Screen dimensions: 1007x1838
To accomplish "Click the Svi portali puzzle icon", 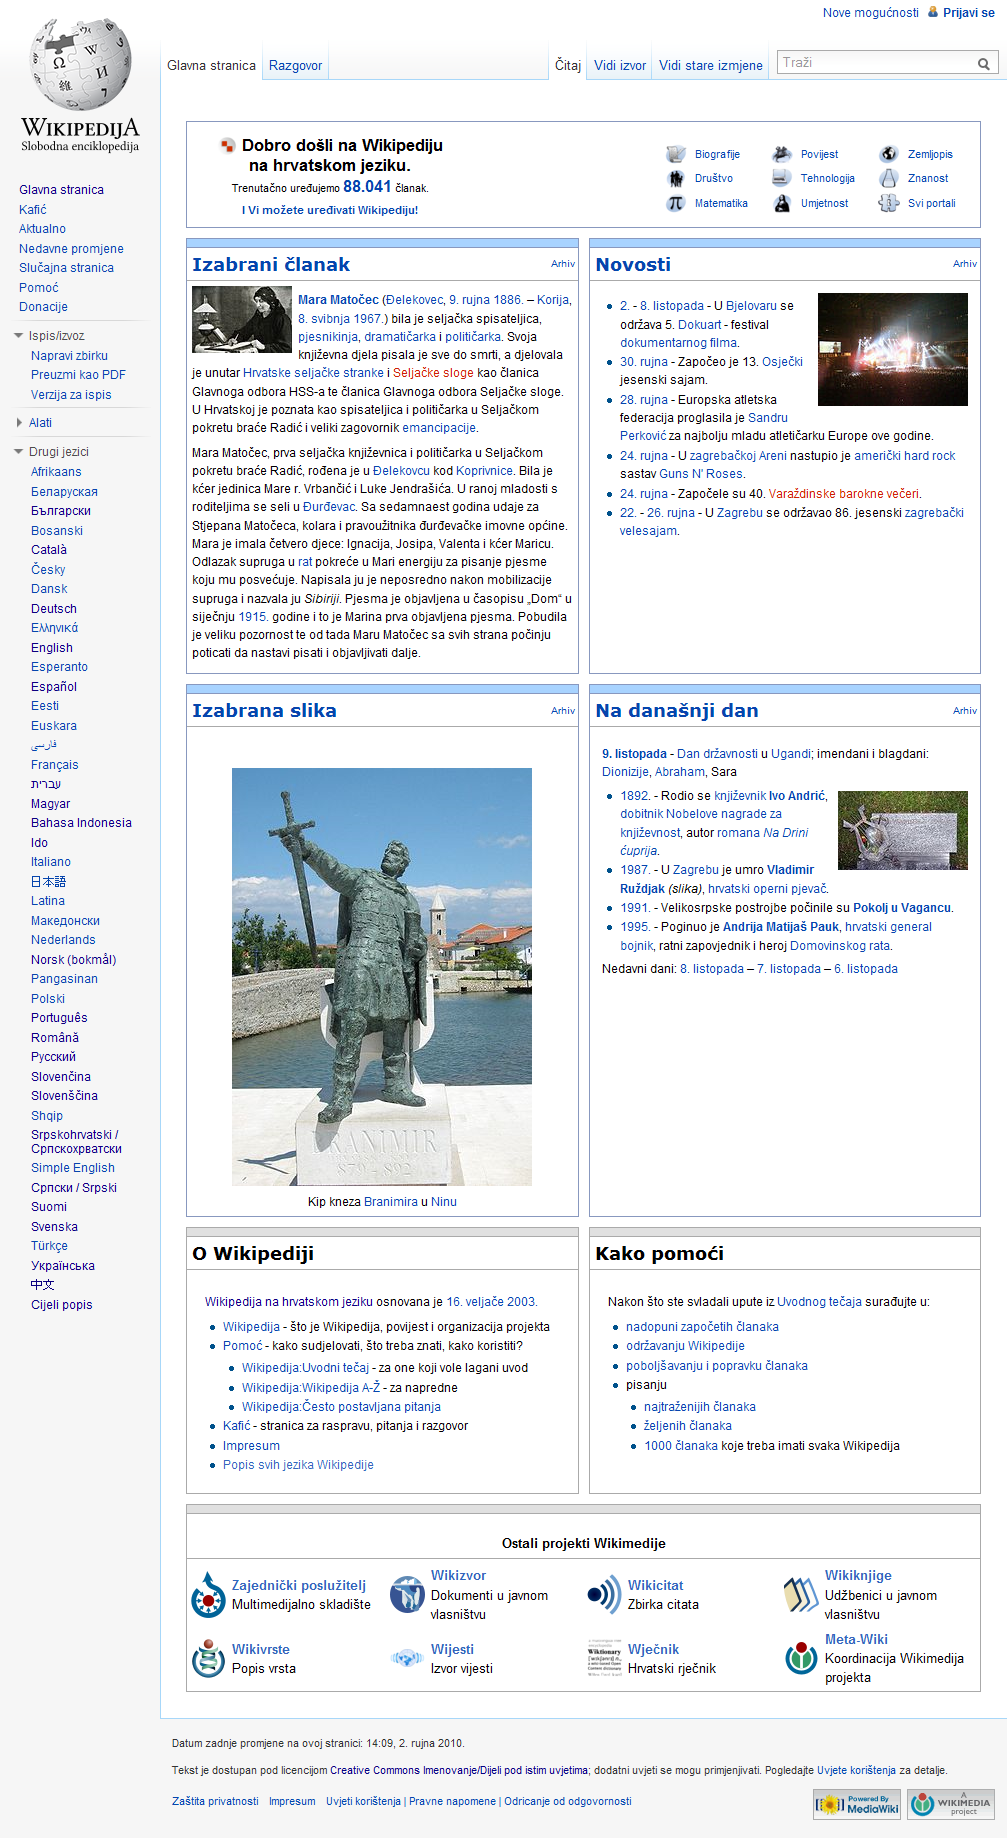I will pyautogui.click(x=889, y=203).
